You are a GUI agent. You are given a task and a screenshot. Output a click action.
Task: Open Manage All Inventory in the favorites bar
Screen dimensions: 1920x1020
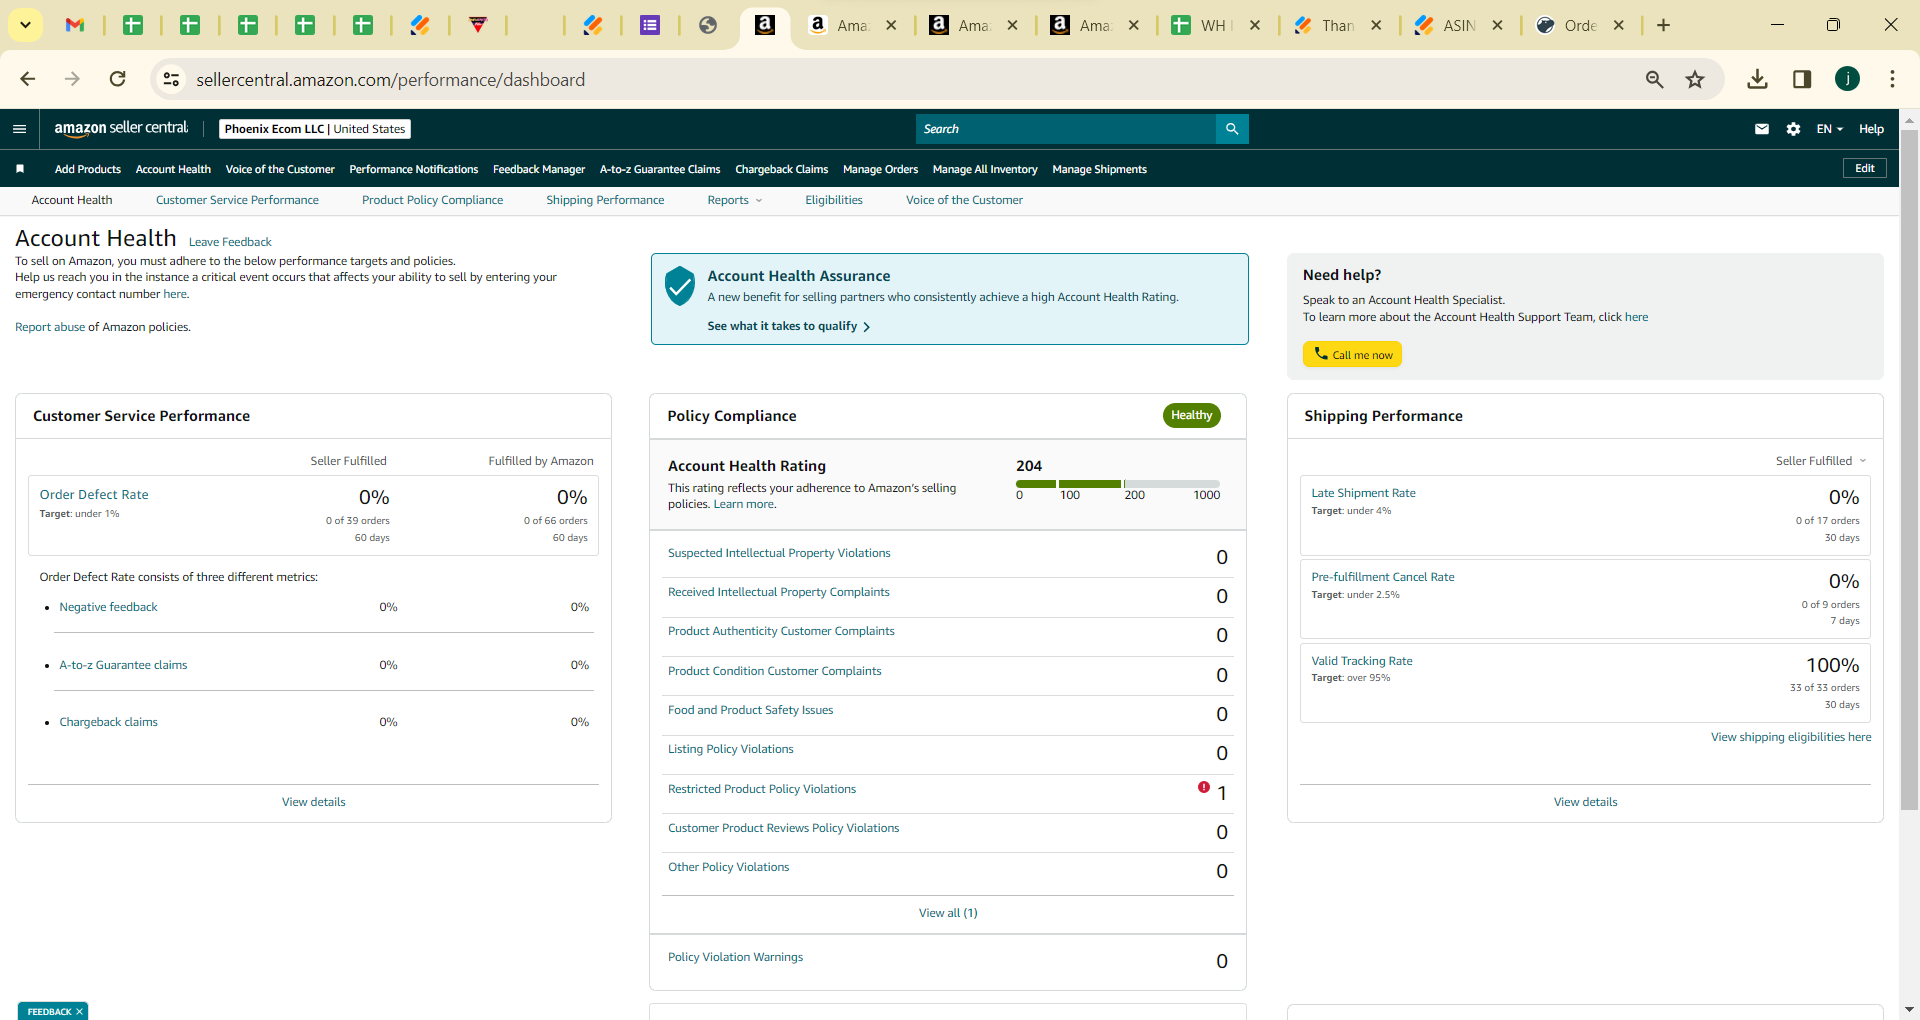(985, 169)
